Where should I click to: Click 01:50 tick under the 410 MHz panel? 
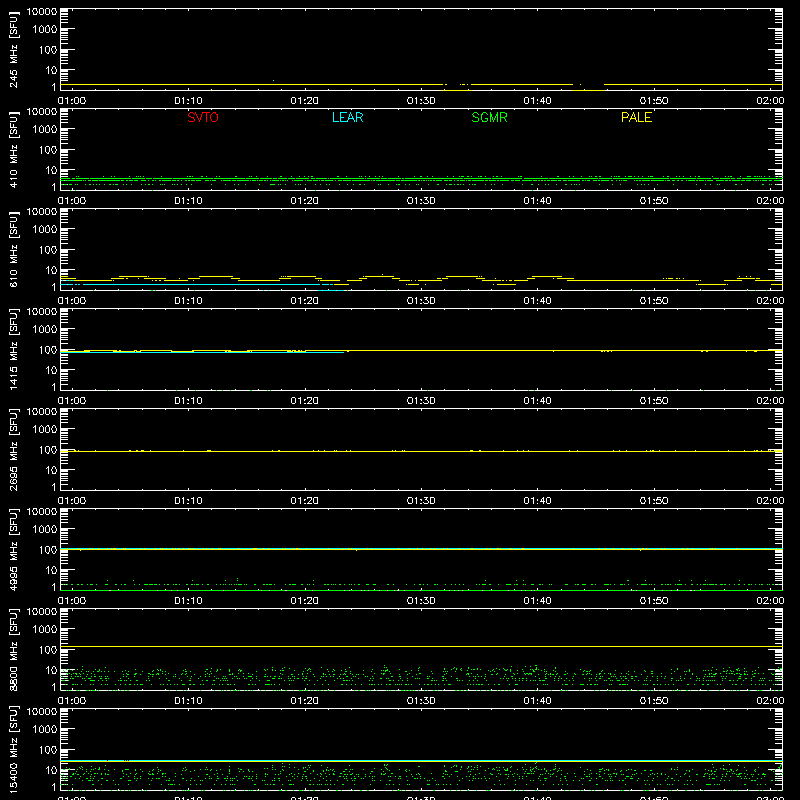(x=654, y=201)
